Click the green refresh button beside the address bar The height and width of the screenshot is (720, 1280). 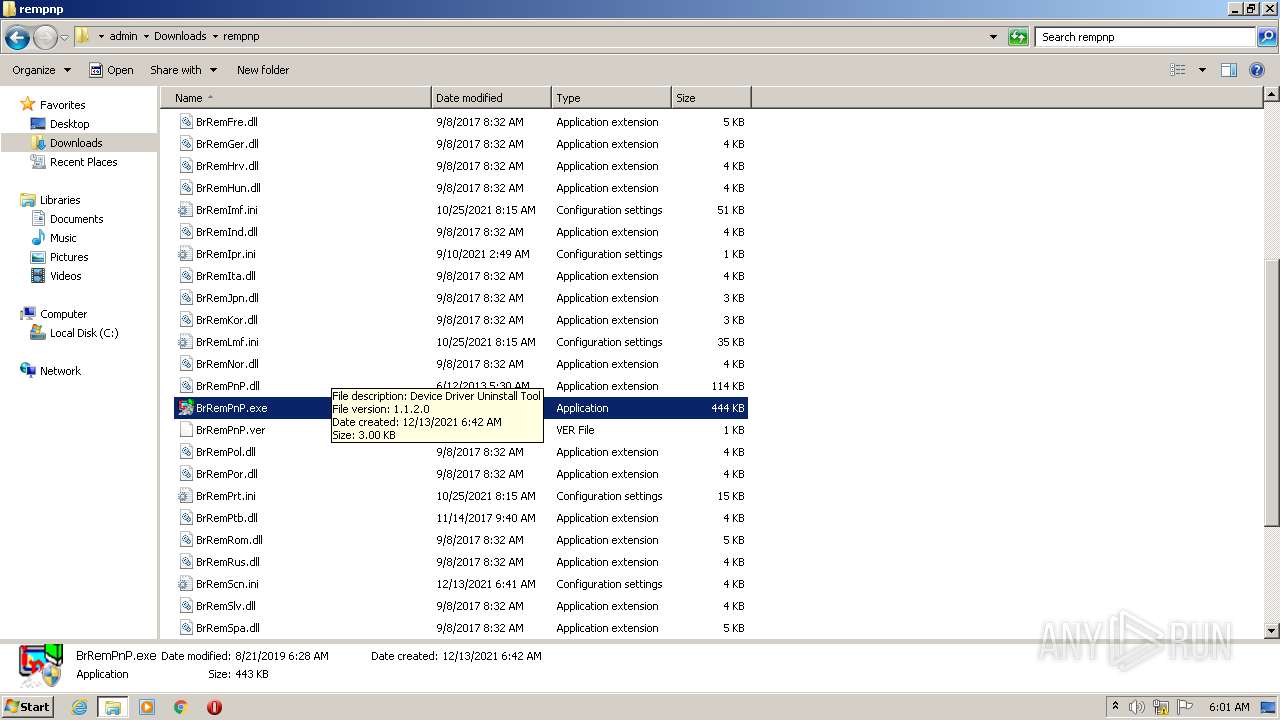click(1018, 37)
